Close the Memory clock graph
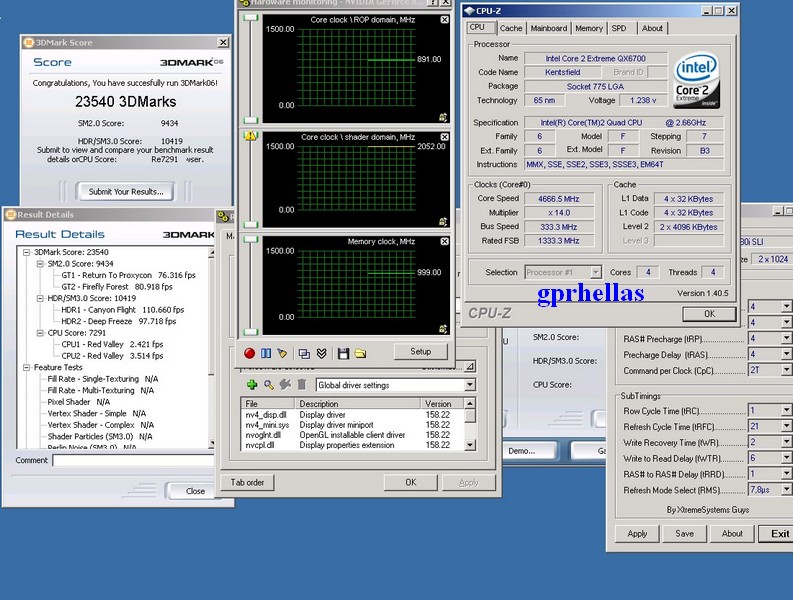This screenshot has height=600, width=793. click(444, 241)
